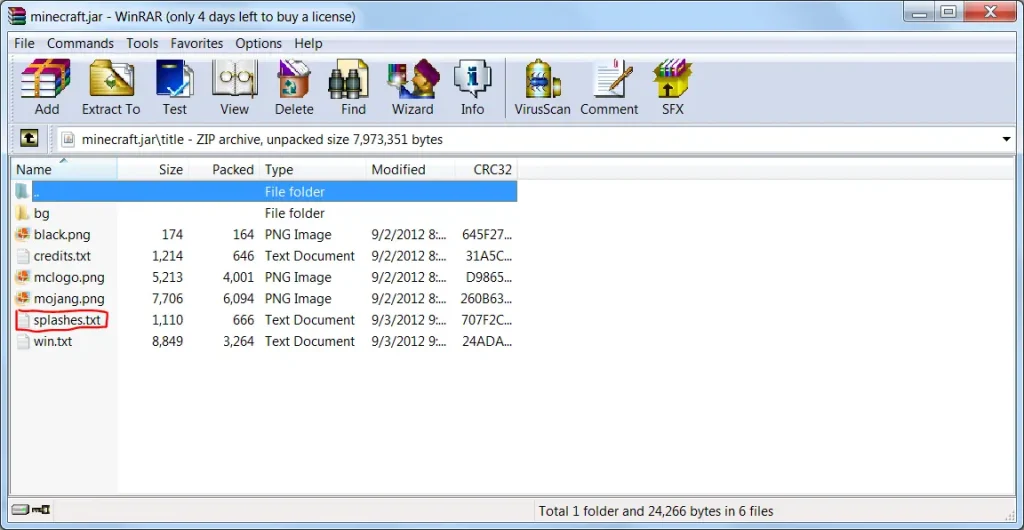The width and height of the screenshot is (1024, 530).
Task: Select the credits.txt file name
Action: click(x=64, y=256)
